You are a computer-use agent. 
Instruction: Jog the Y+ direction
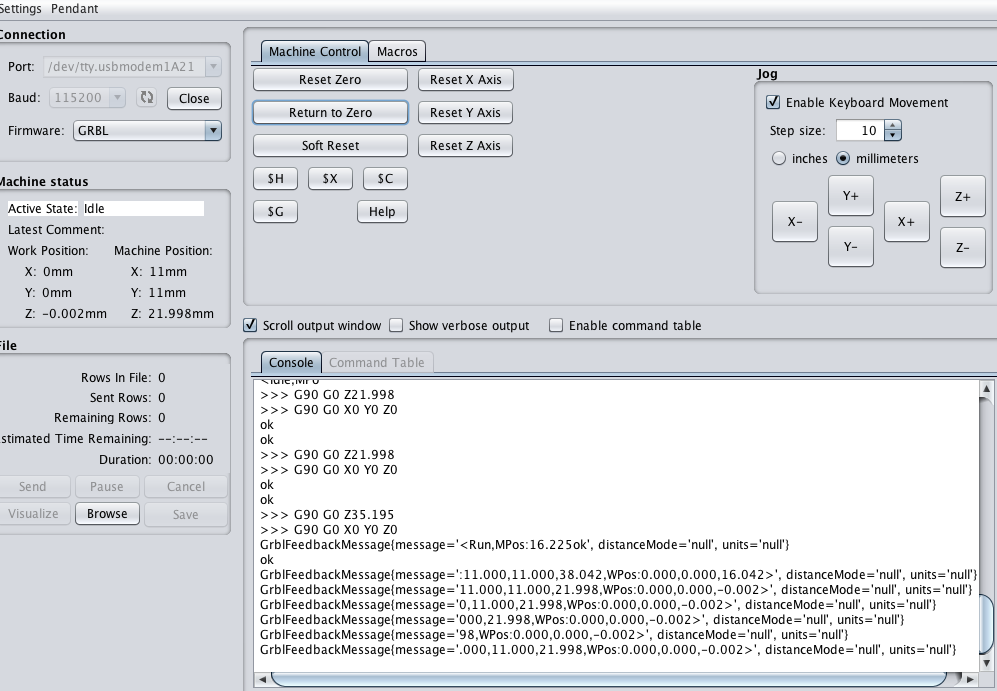pyautogui.click(x=851, y=196)
